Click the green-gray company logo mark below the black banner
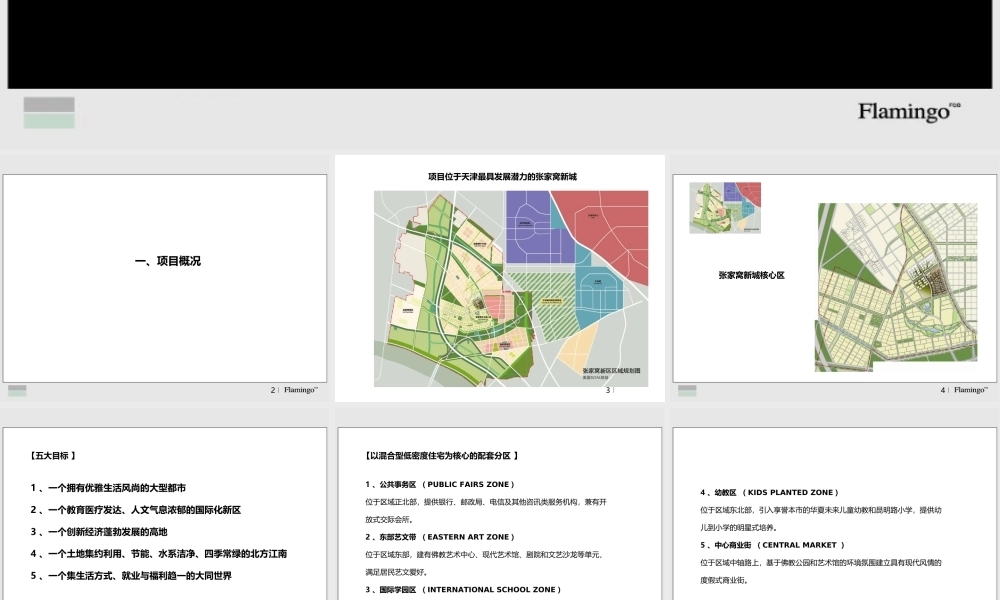 [x=49, y=111]
